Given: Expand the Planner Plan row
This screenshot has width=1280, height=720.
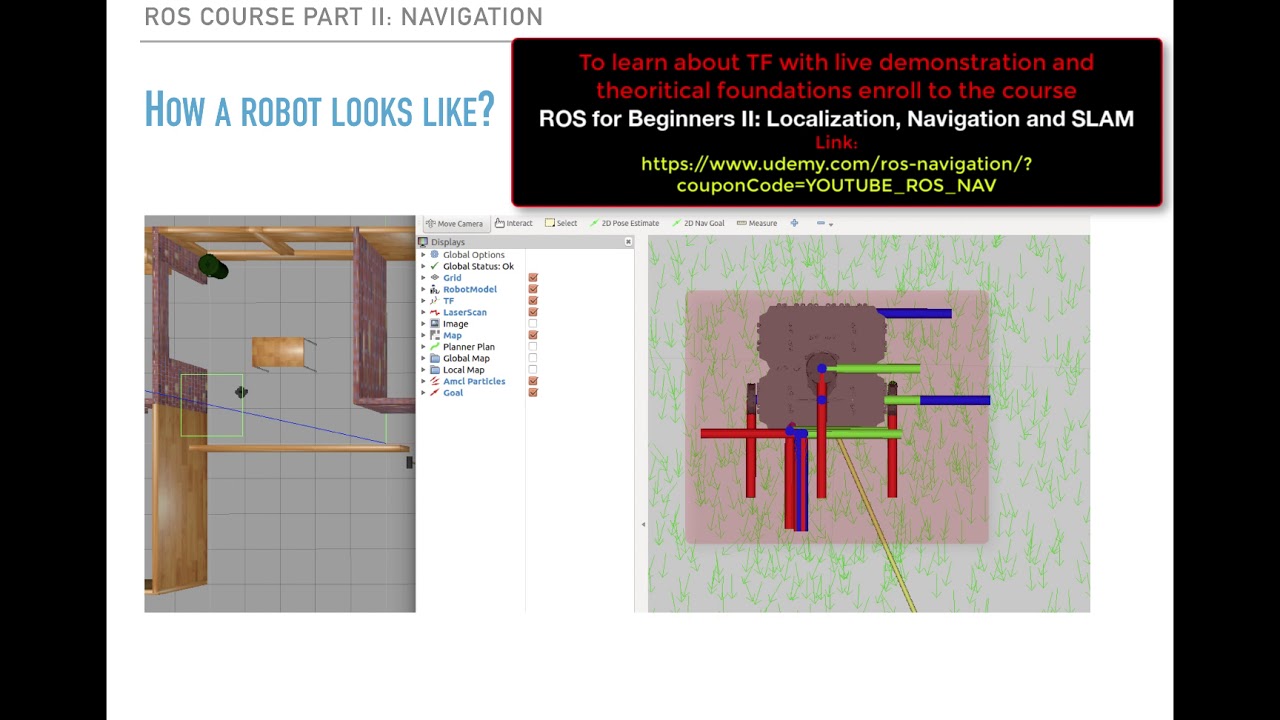Looking at the screenshot, I should click(x=423, y=347).
